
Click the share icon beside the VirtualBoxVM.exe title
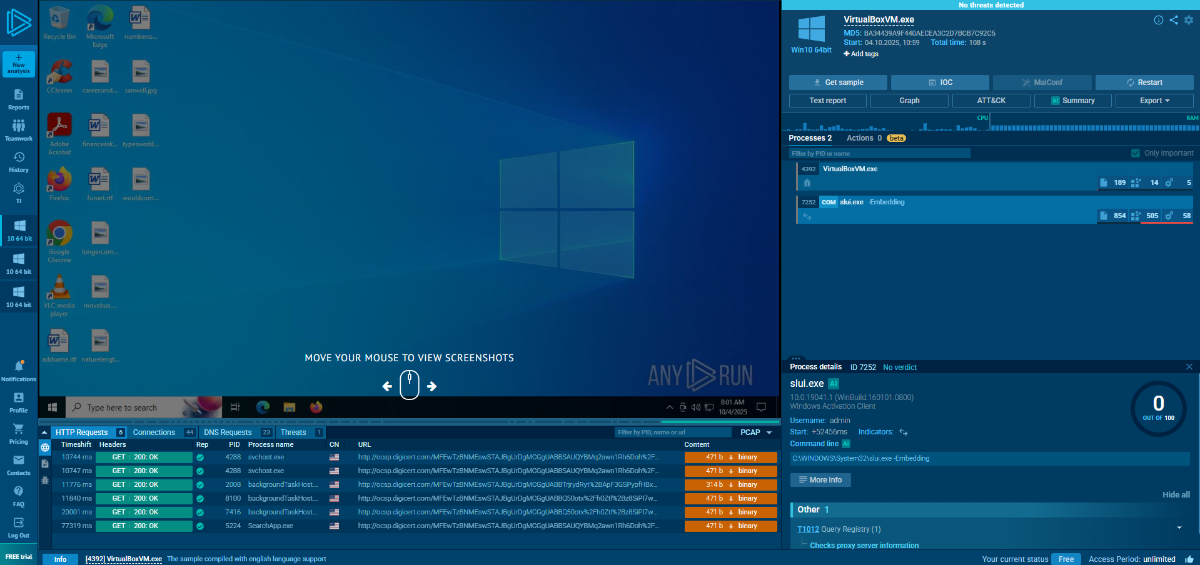coord(1174,20)
